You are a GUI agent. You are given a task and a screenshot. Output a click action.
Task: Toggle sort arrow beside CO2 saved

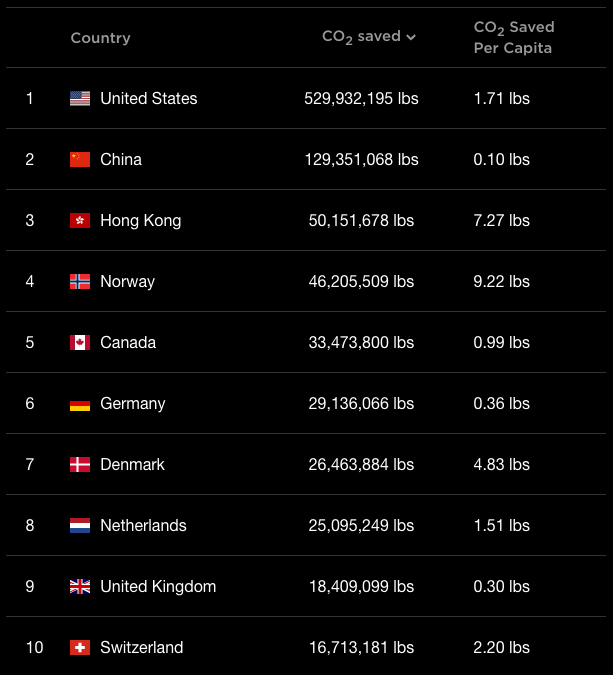coord(411,37)
